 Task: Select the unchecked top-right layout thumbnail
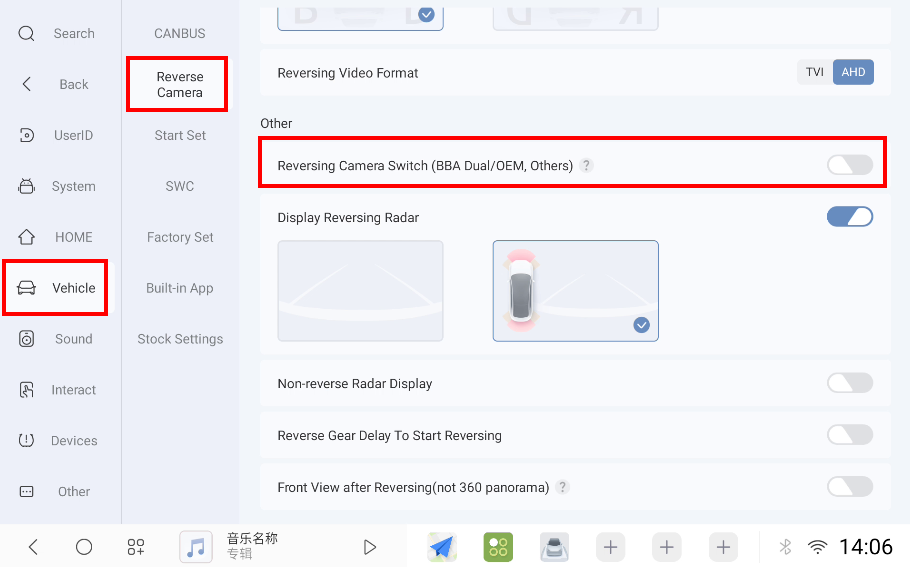pyautogui.click(x=576, y=18)
